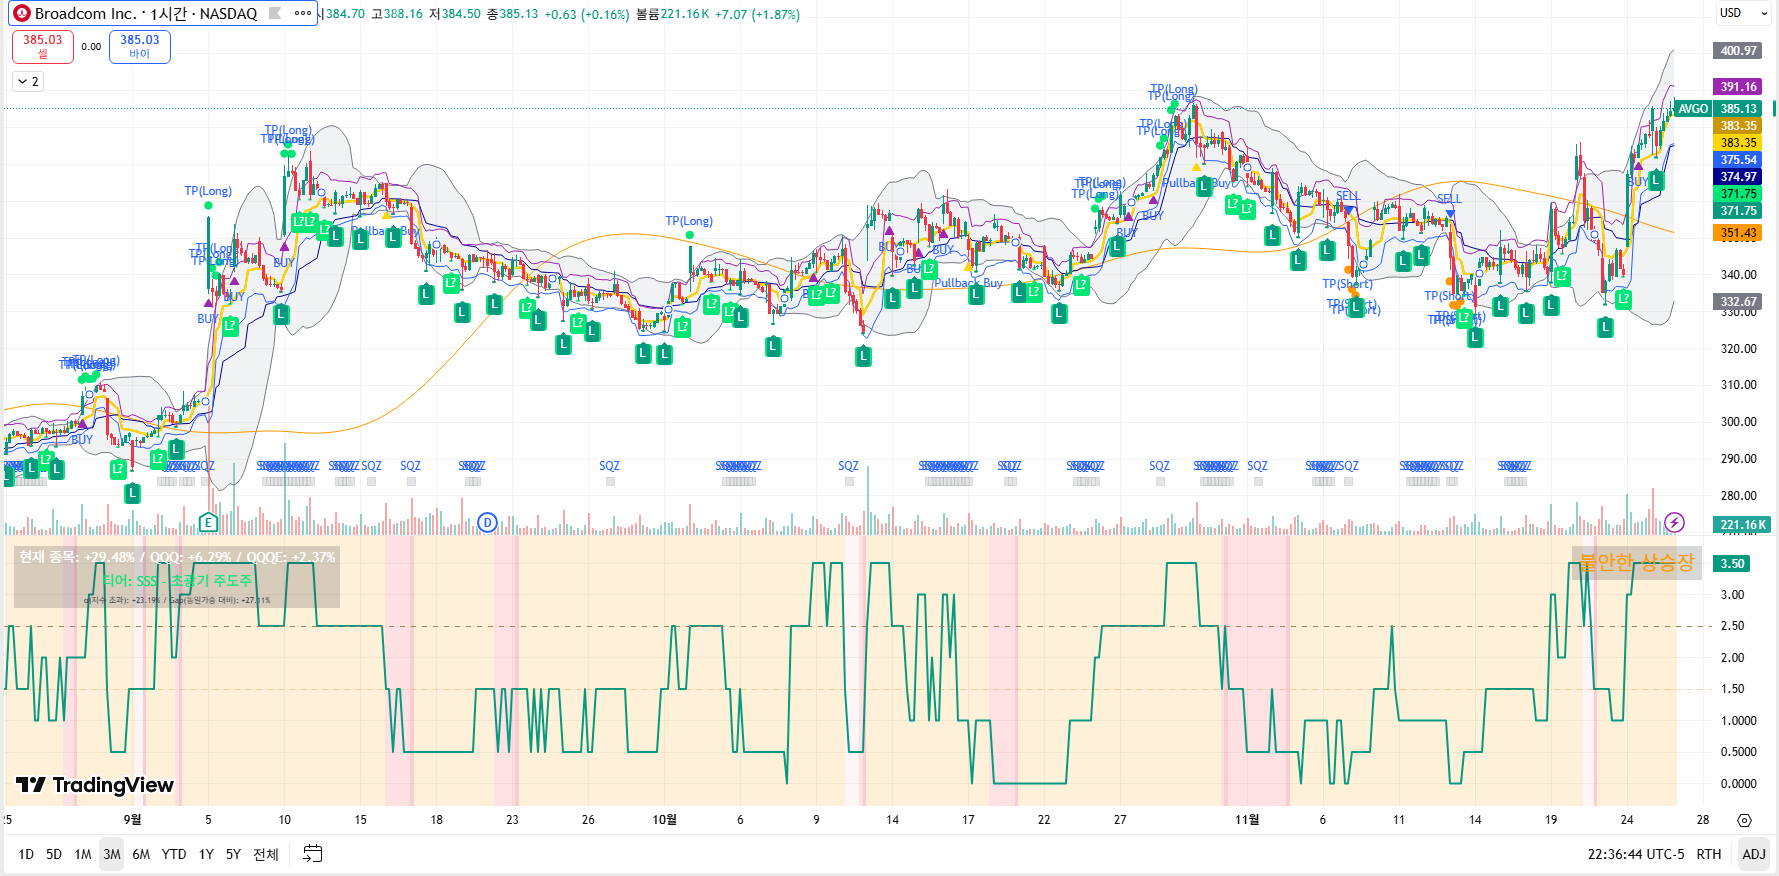Click the dividend 'D' marker
This screenshot has width=1779, height=876.
click(487, 522)
